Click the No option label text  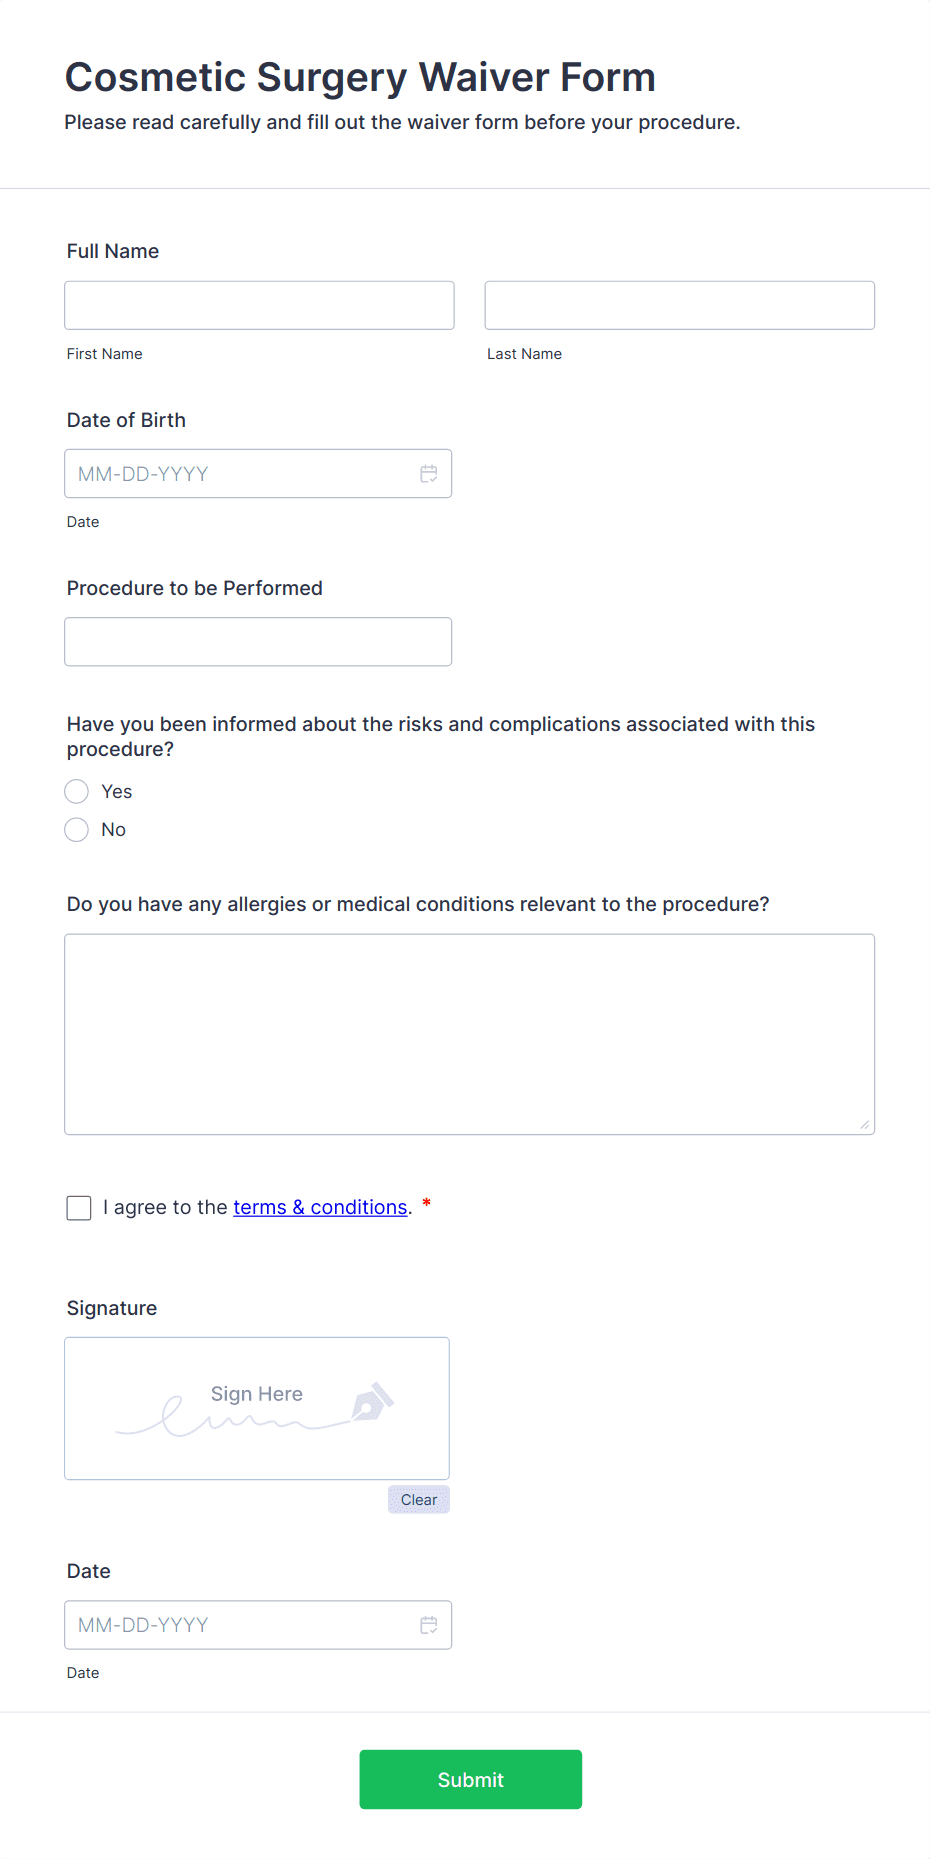[114, 830]
